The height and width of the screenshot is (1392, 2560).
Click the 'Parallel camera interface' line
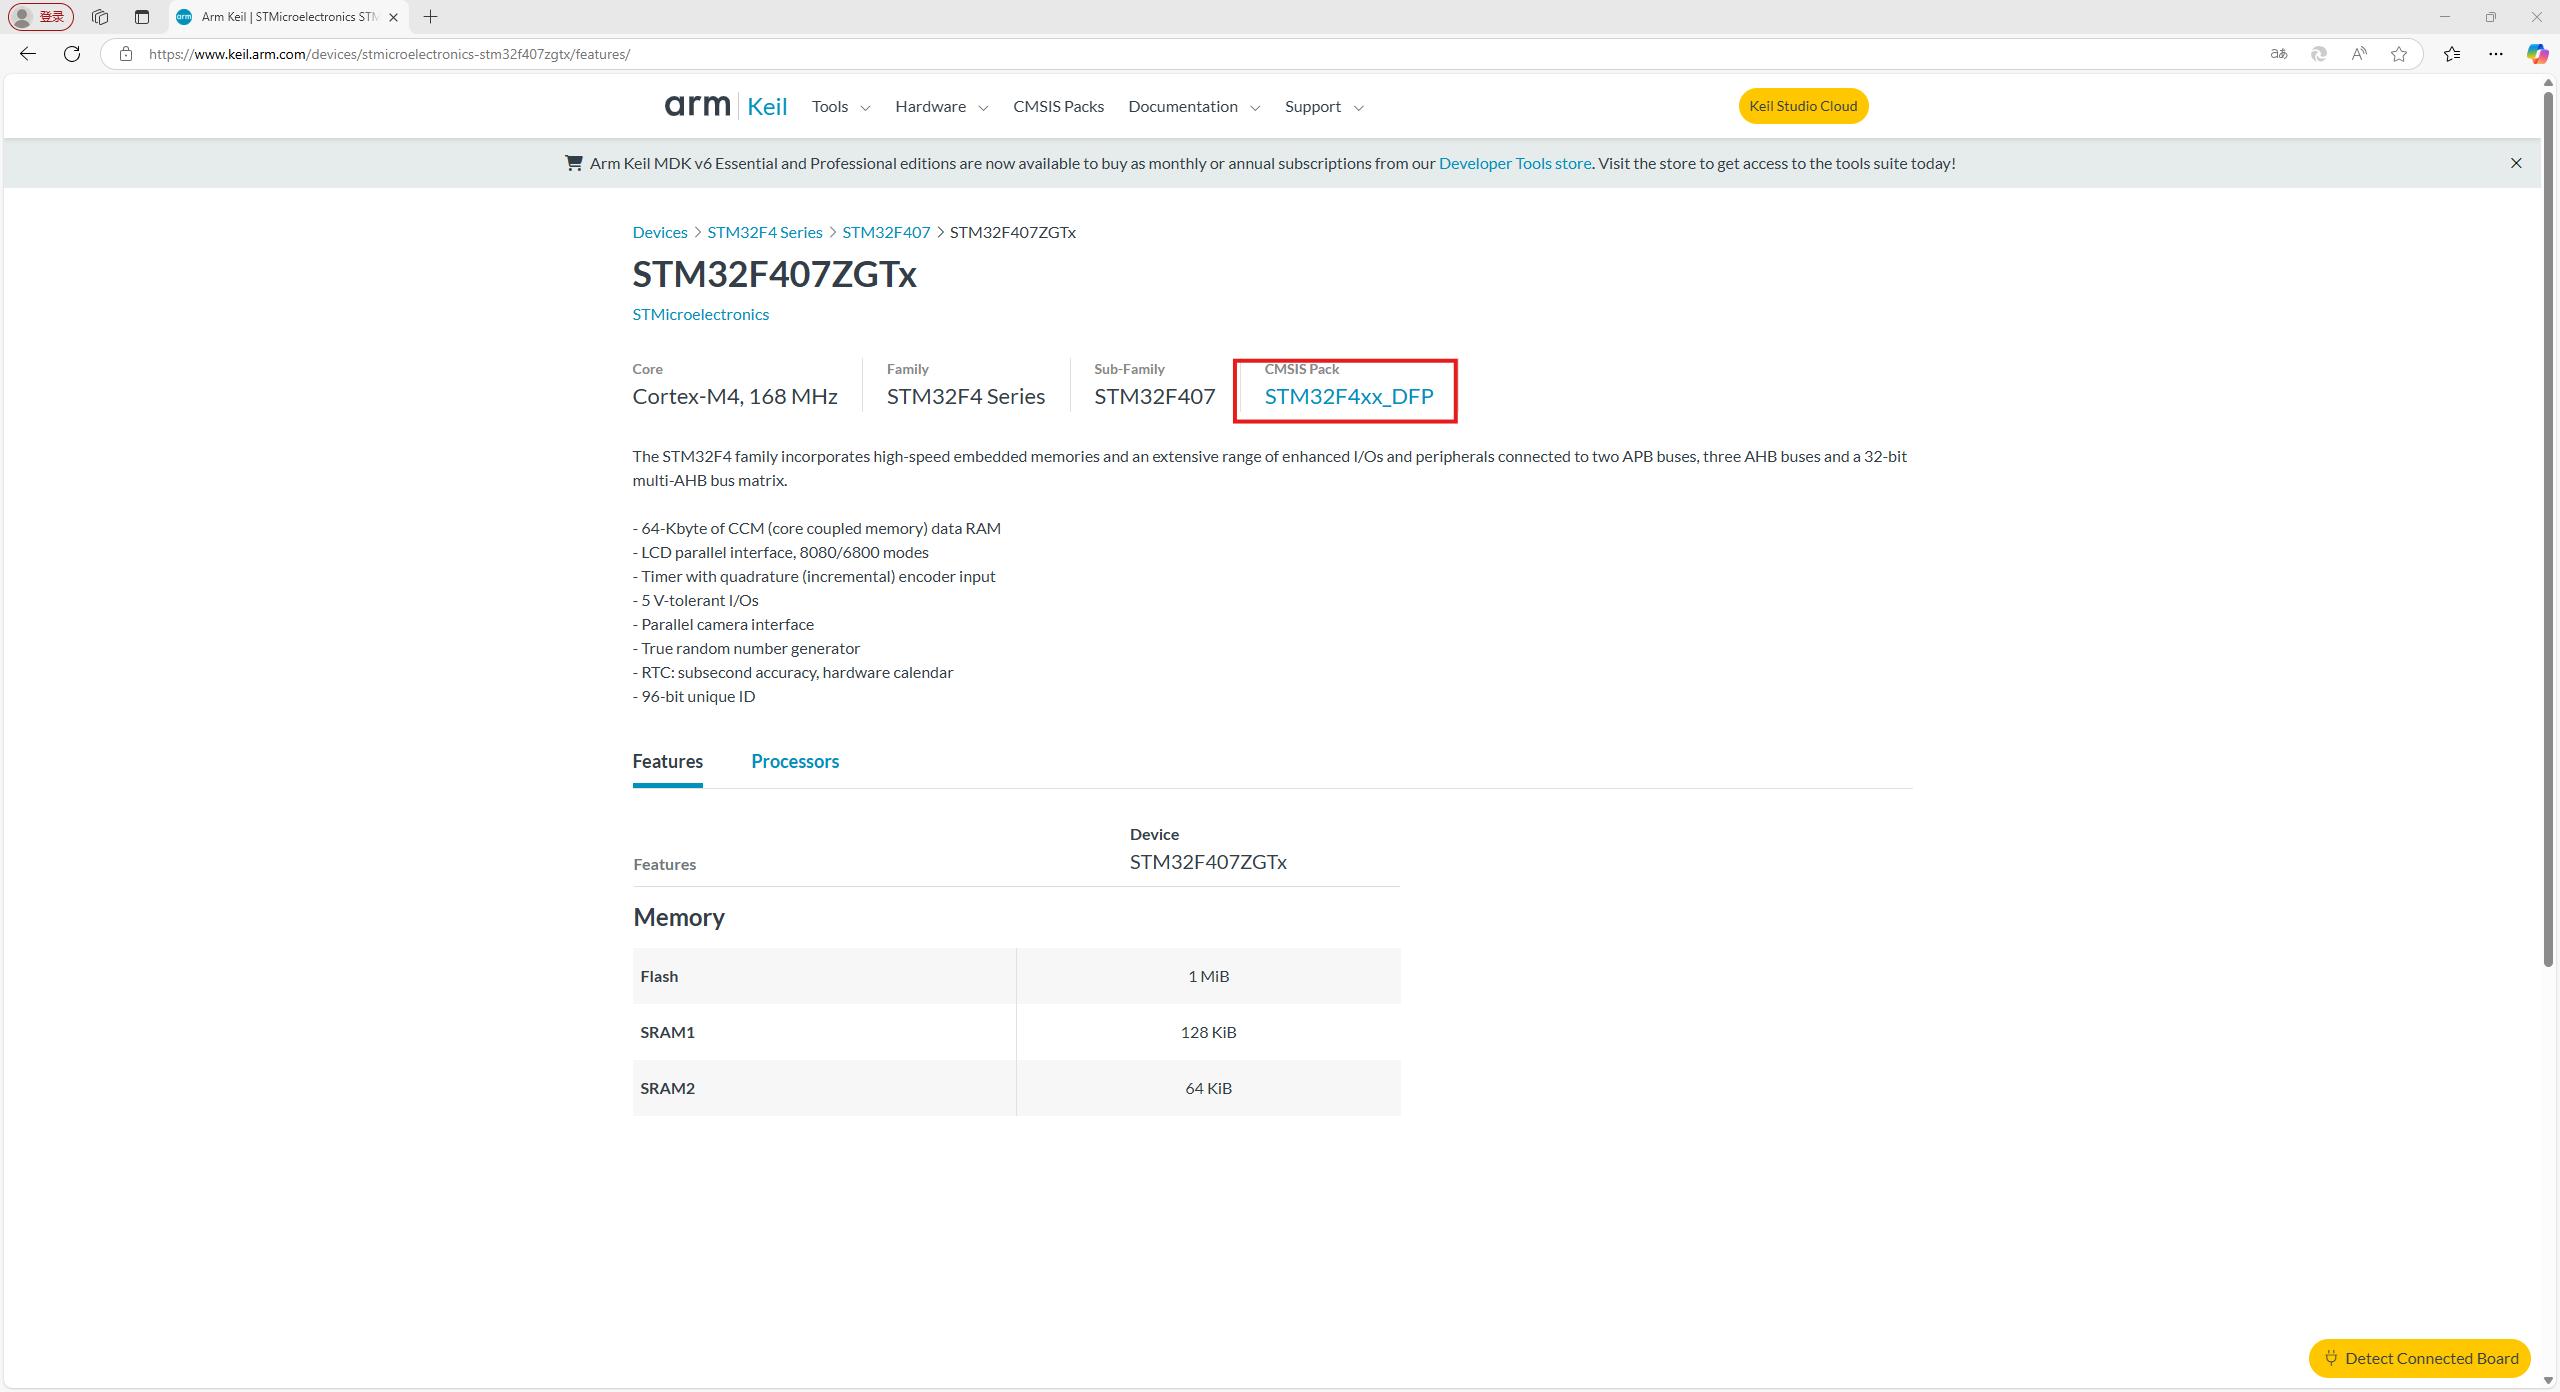(x=723, y=624)
